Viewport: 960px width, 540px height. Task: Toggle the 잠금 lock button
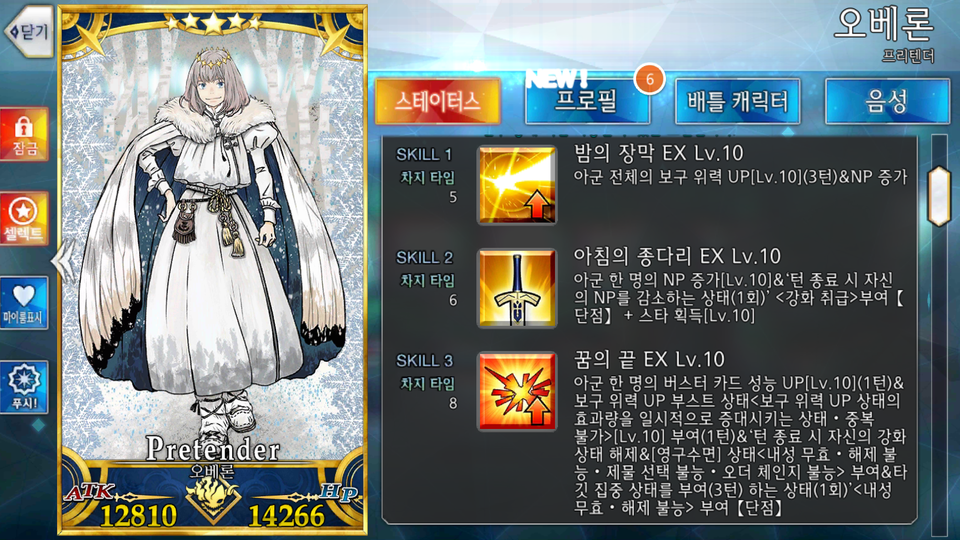(x=24, y=135)
